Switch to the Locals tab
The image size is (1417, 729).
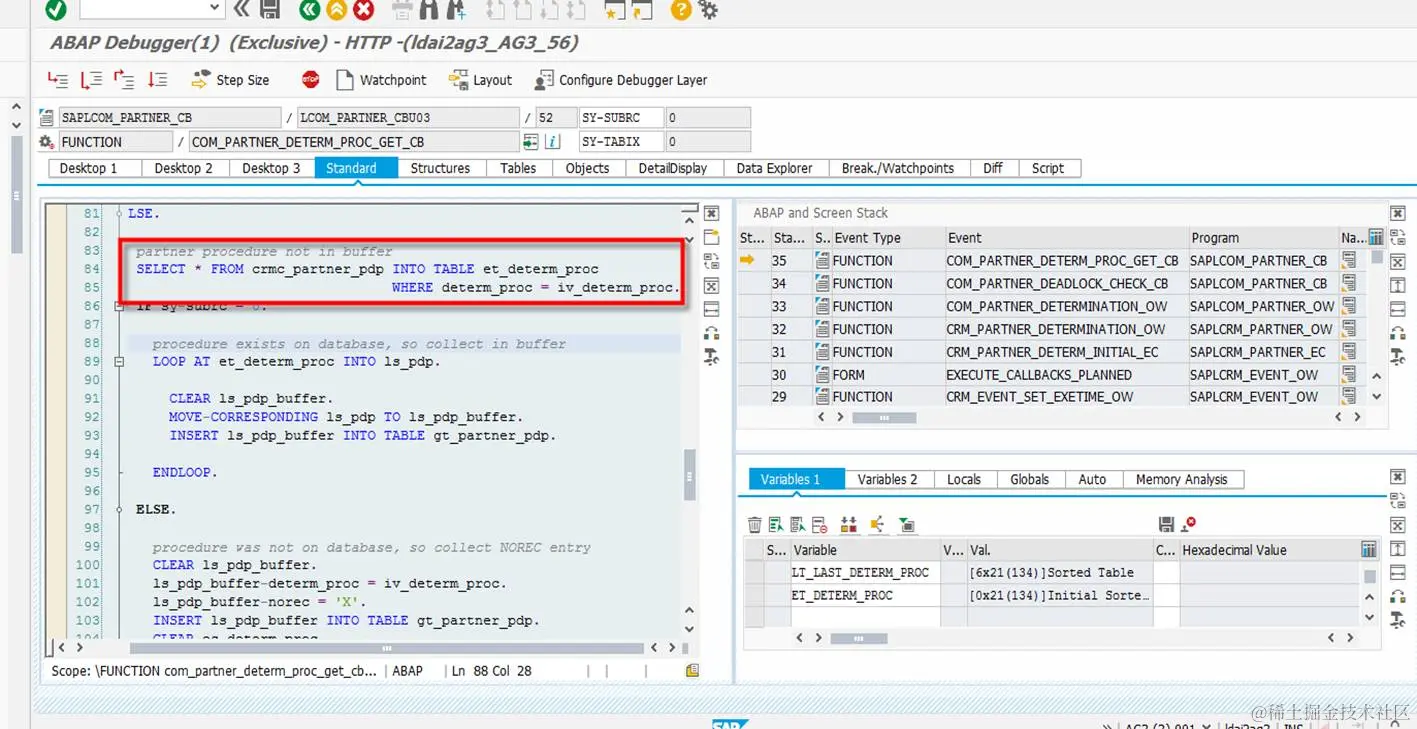[964, 479]
